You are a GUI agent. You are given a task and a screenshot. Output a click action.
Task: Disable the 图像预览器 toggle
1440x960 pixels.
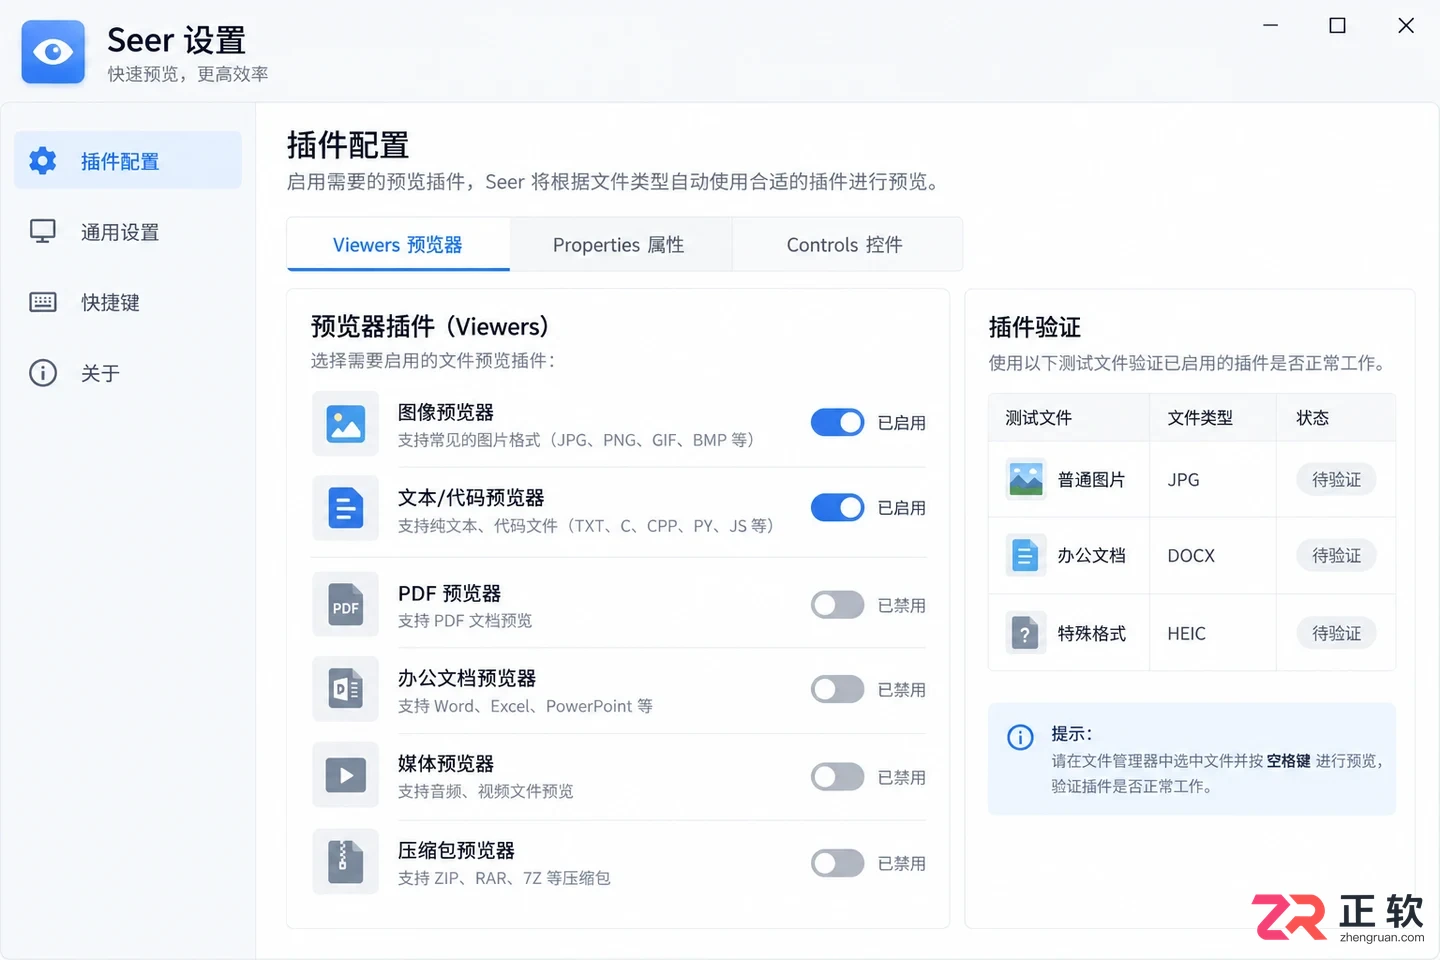click(838, 423)
